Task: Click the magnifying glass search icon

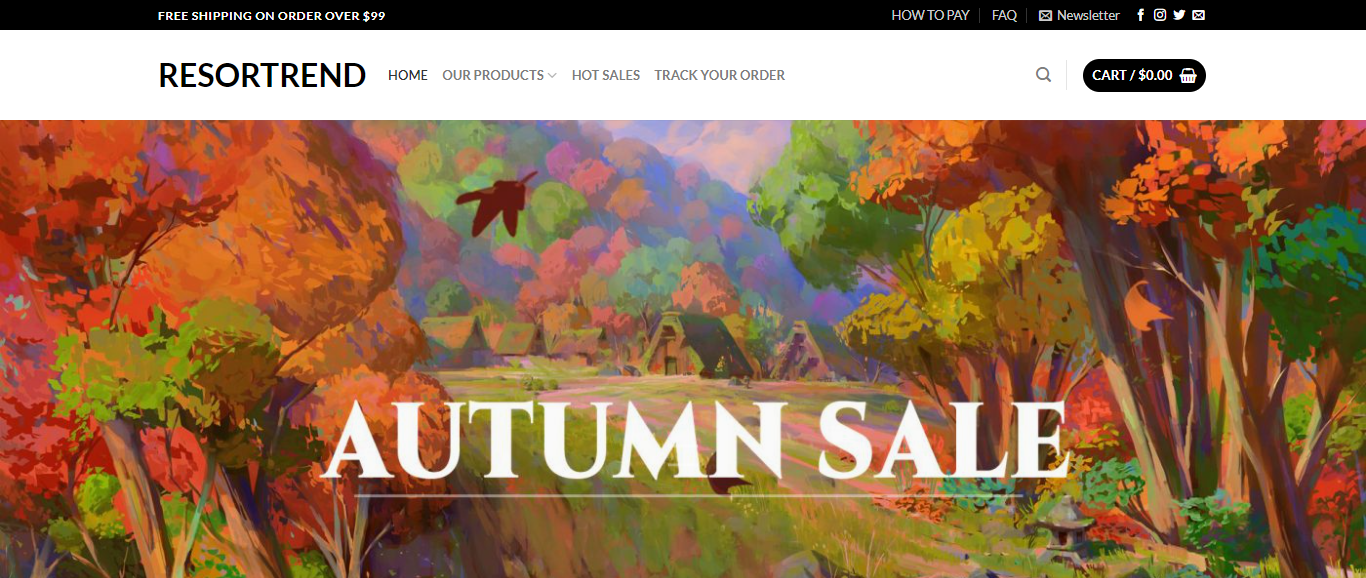Action: (1044, 75)
